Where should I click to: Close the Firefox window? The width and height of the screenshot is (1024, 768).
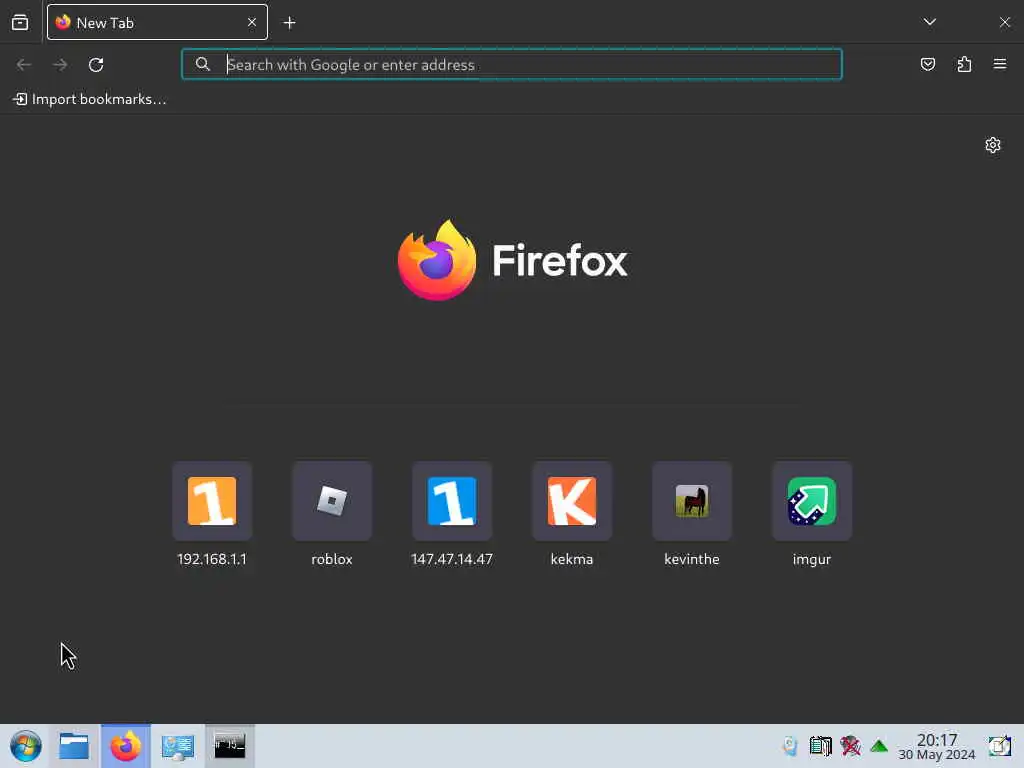(x=1004, y=22)
